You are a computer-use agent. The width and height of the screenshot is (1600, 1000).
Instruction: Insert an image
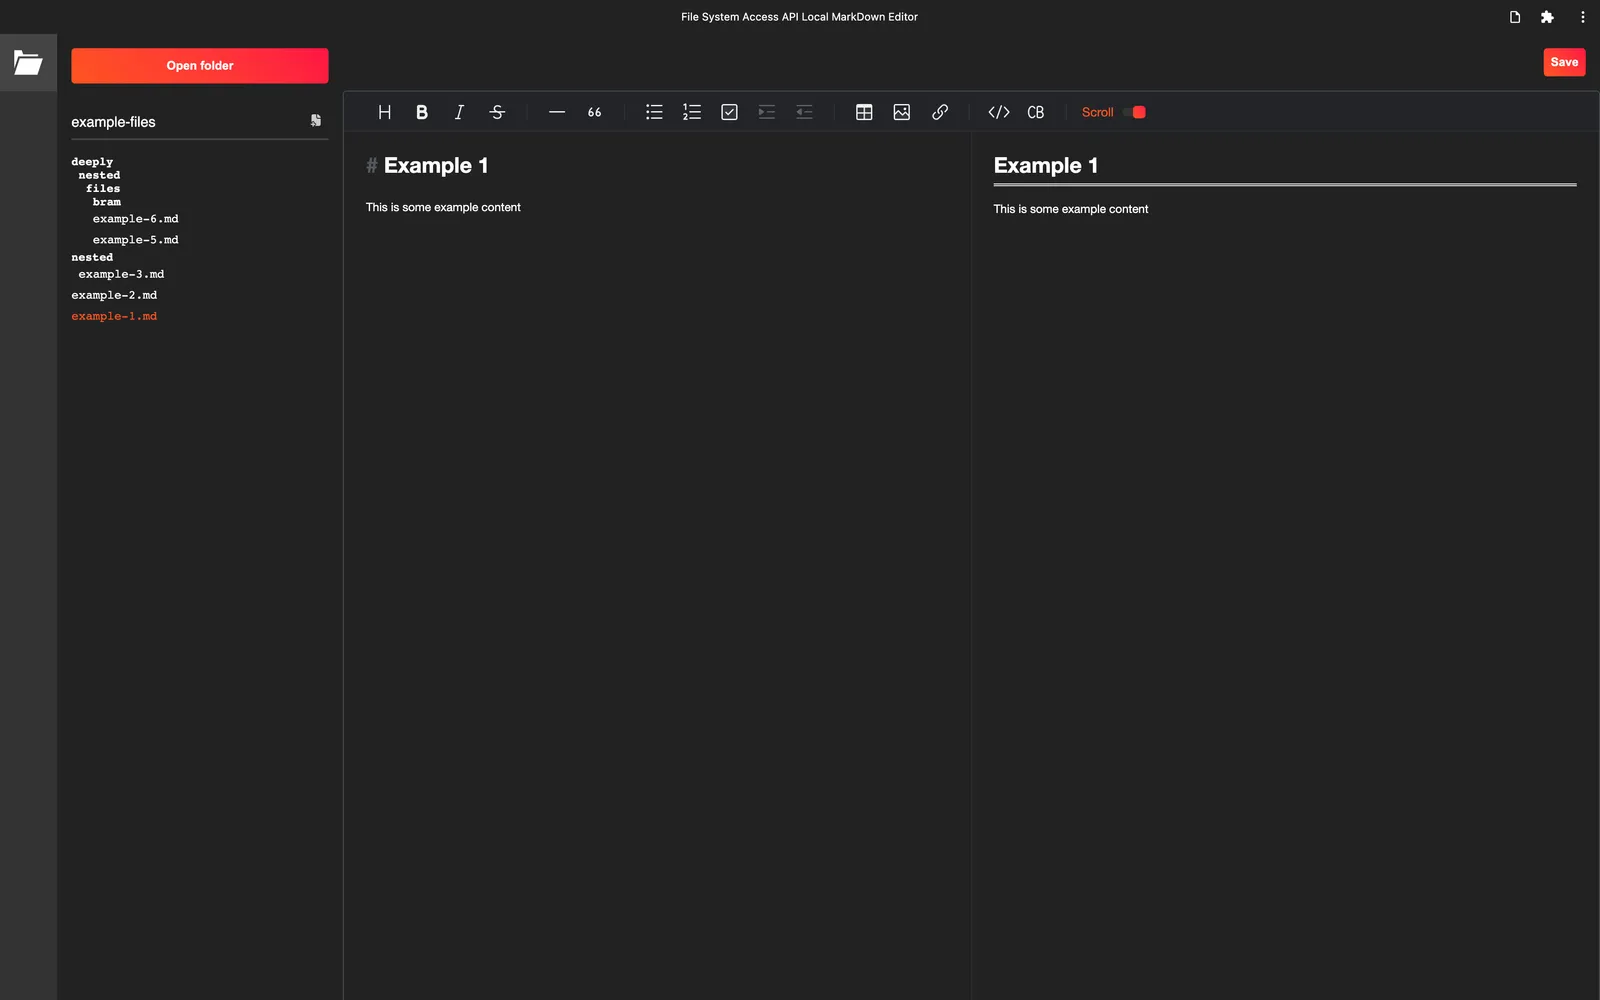[901, 112]
